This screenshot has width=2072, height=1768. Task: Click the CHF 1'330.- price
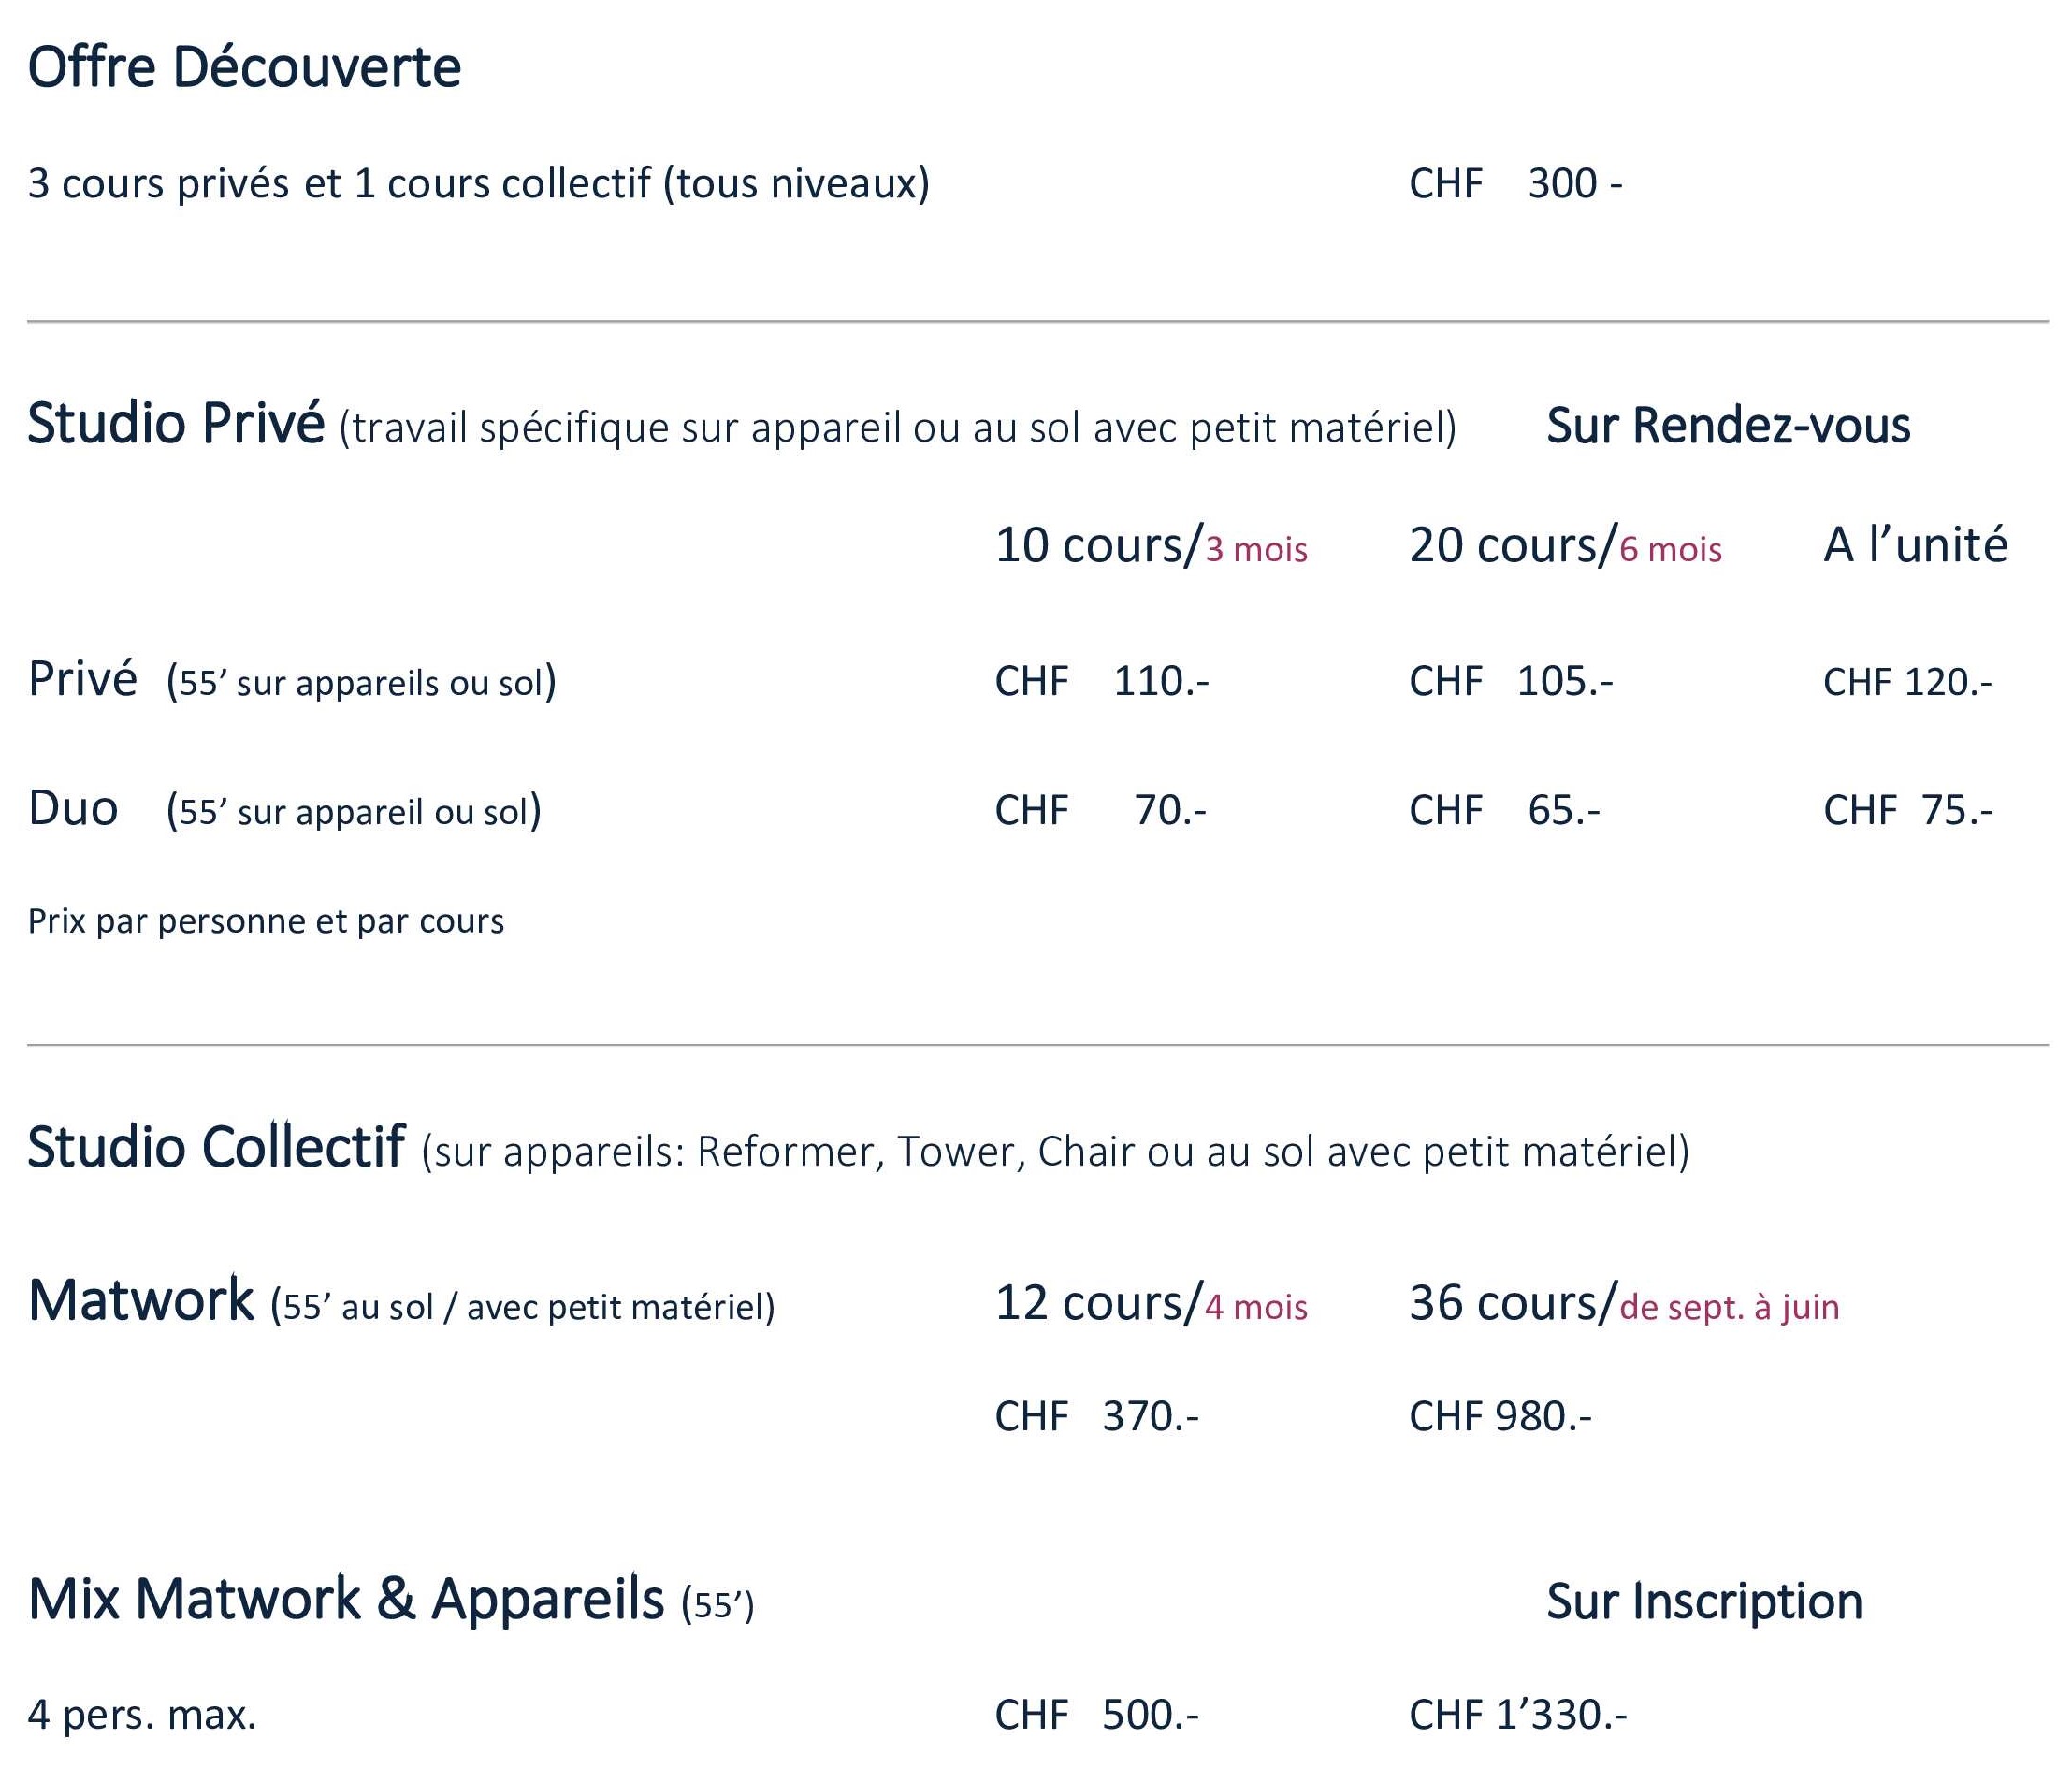pyautogui.click(x=1518, y=1715)
